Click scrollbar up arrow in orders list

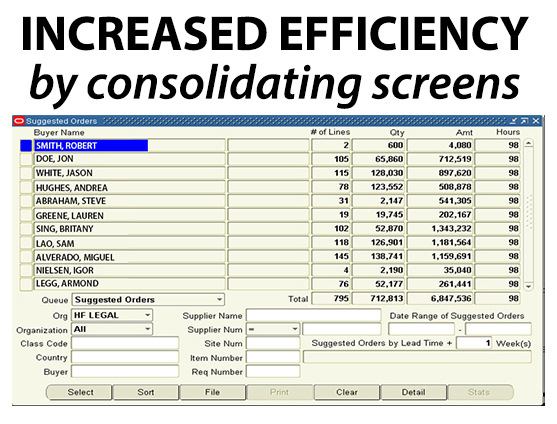coord(529,143)
